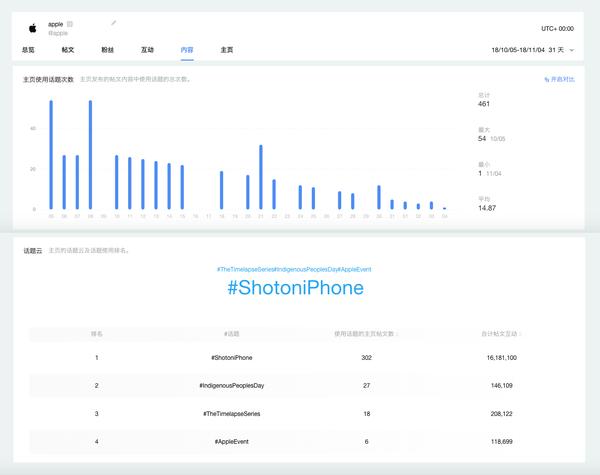The height and width of the screenshot is (475, 600).
Task: Expand the 18/10/05-18/11/04 date range dropdown
Action: point(533,50)
